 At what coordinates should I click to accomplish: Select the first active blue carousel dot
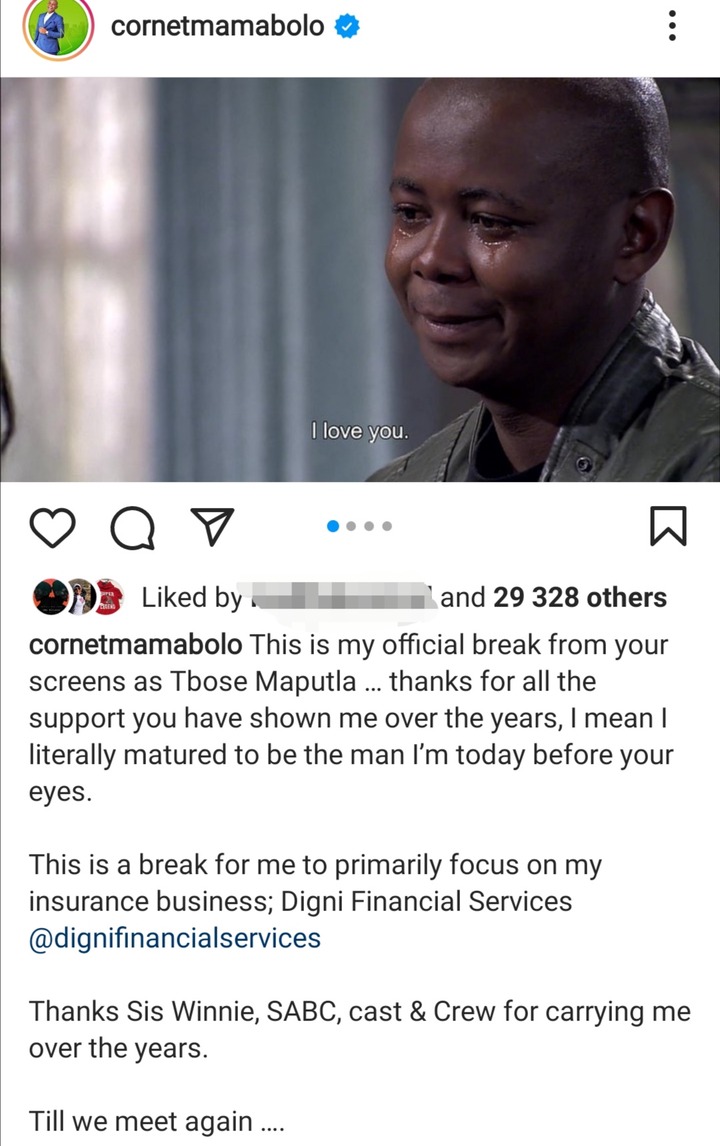(x=333, y=526)
